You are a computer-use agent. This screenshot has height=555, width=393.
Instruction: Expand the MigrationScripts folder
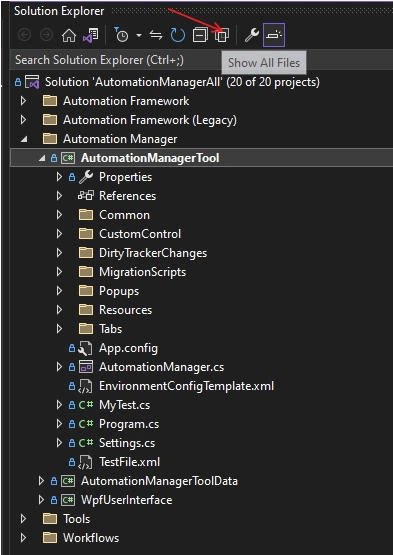(59, 272)
